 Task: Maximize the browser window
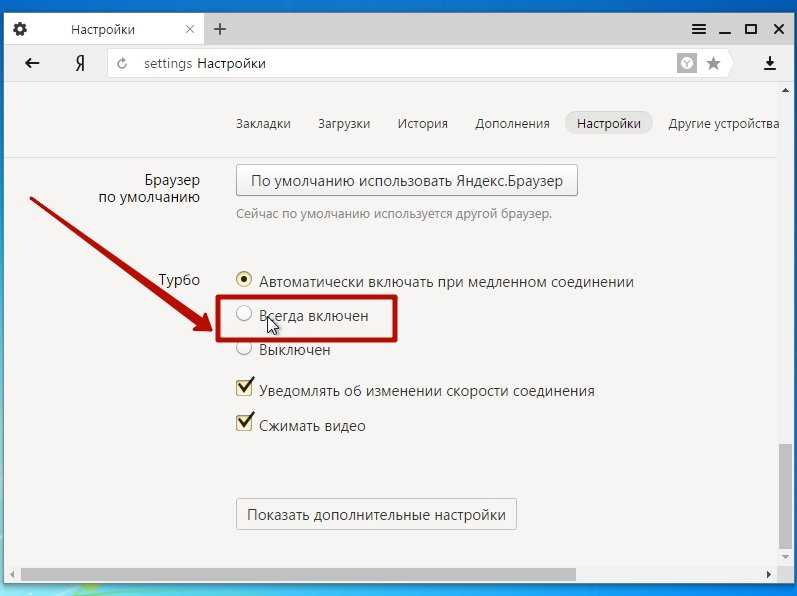coord(751,29)
